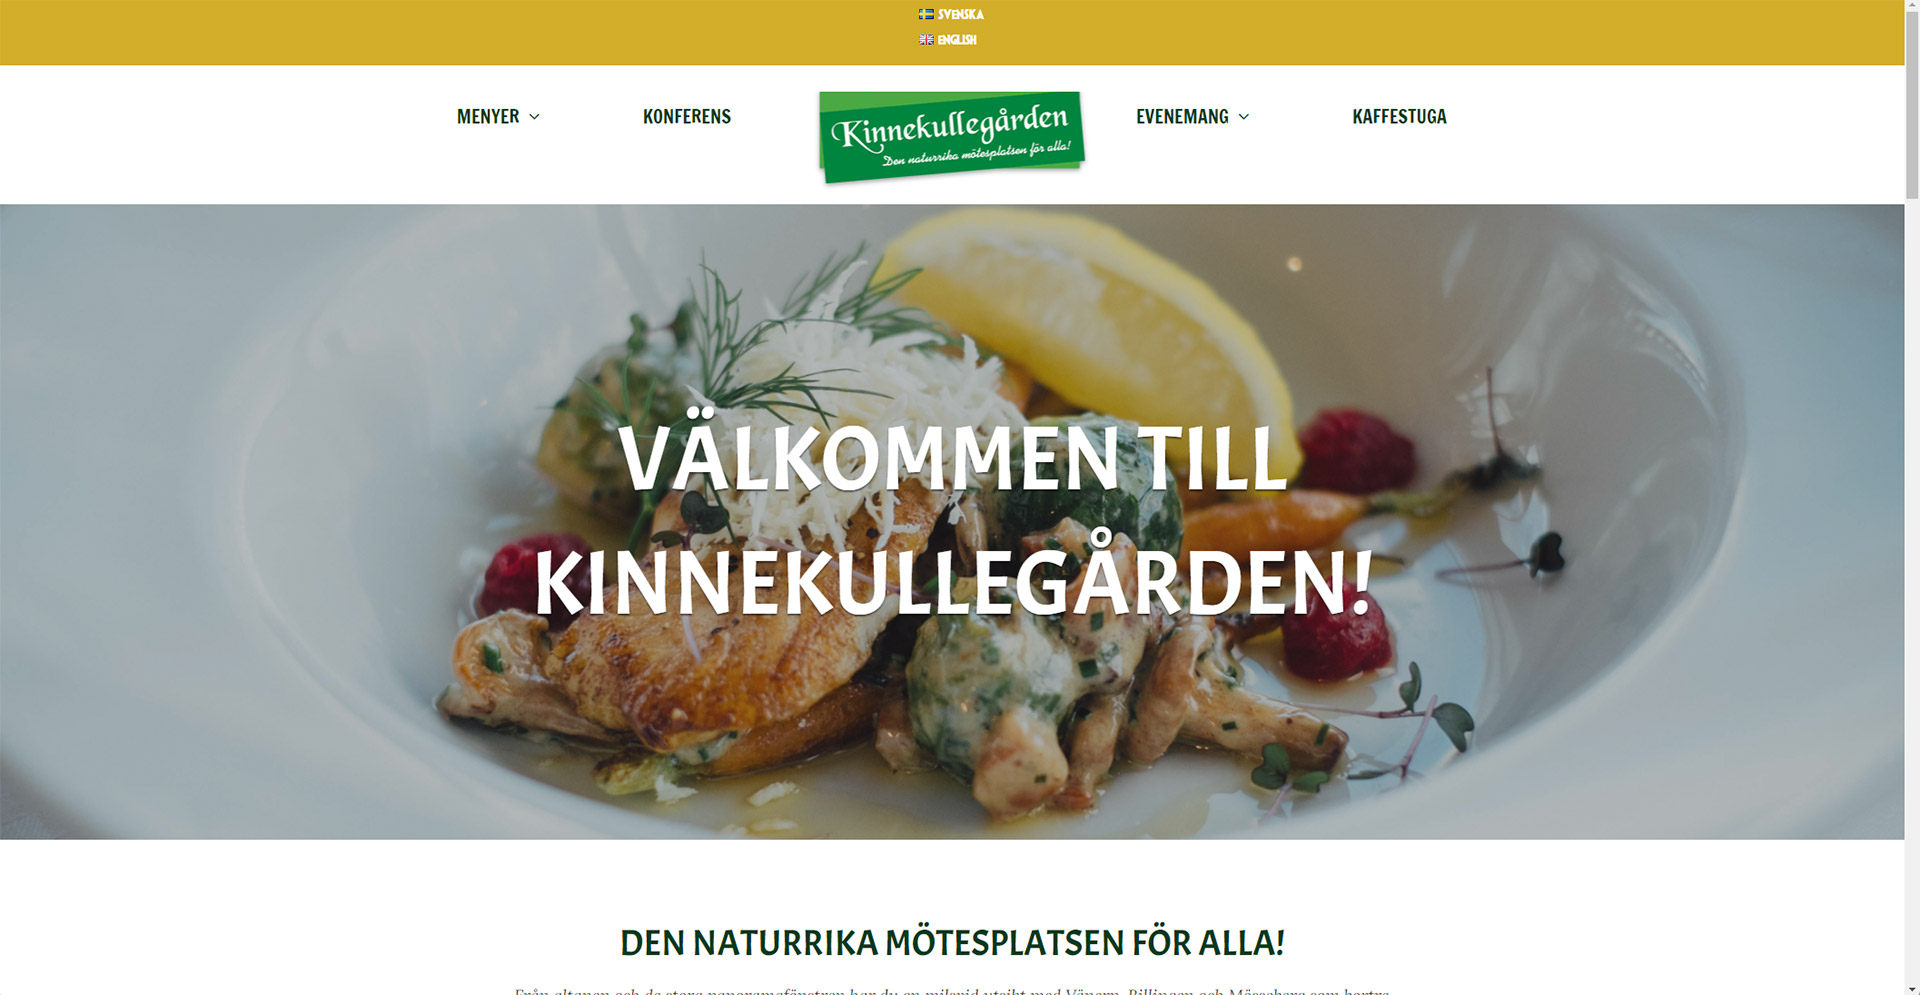Switch language to Svenska
This screenshot has height=995, width=1920.
pyautogui.click(x=960, y=14)
